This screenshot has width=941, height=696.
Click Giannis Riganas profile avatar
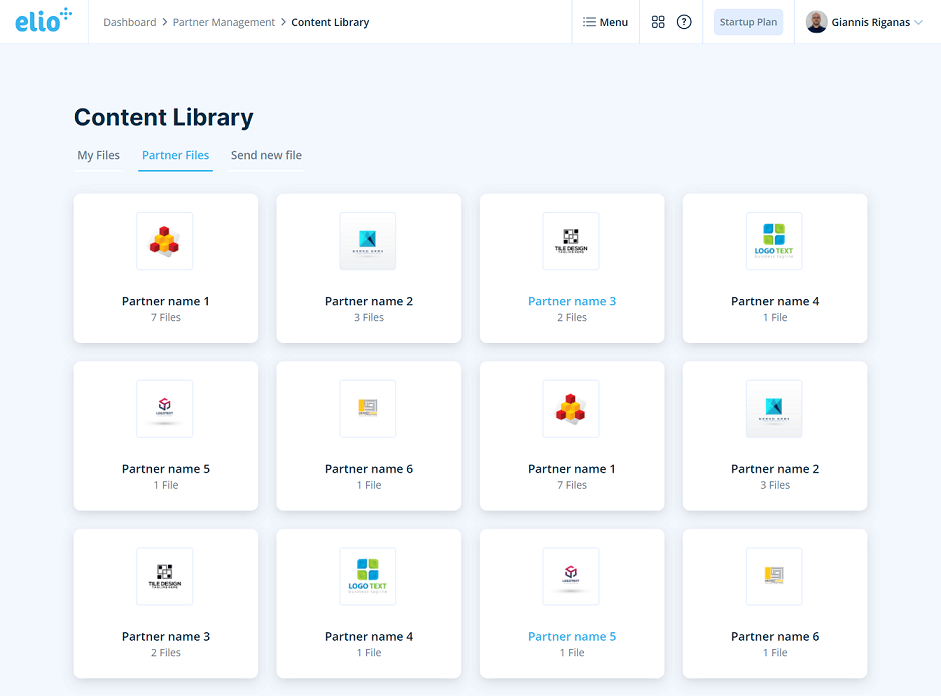pos(816,22)
